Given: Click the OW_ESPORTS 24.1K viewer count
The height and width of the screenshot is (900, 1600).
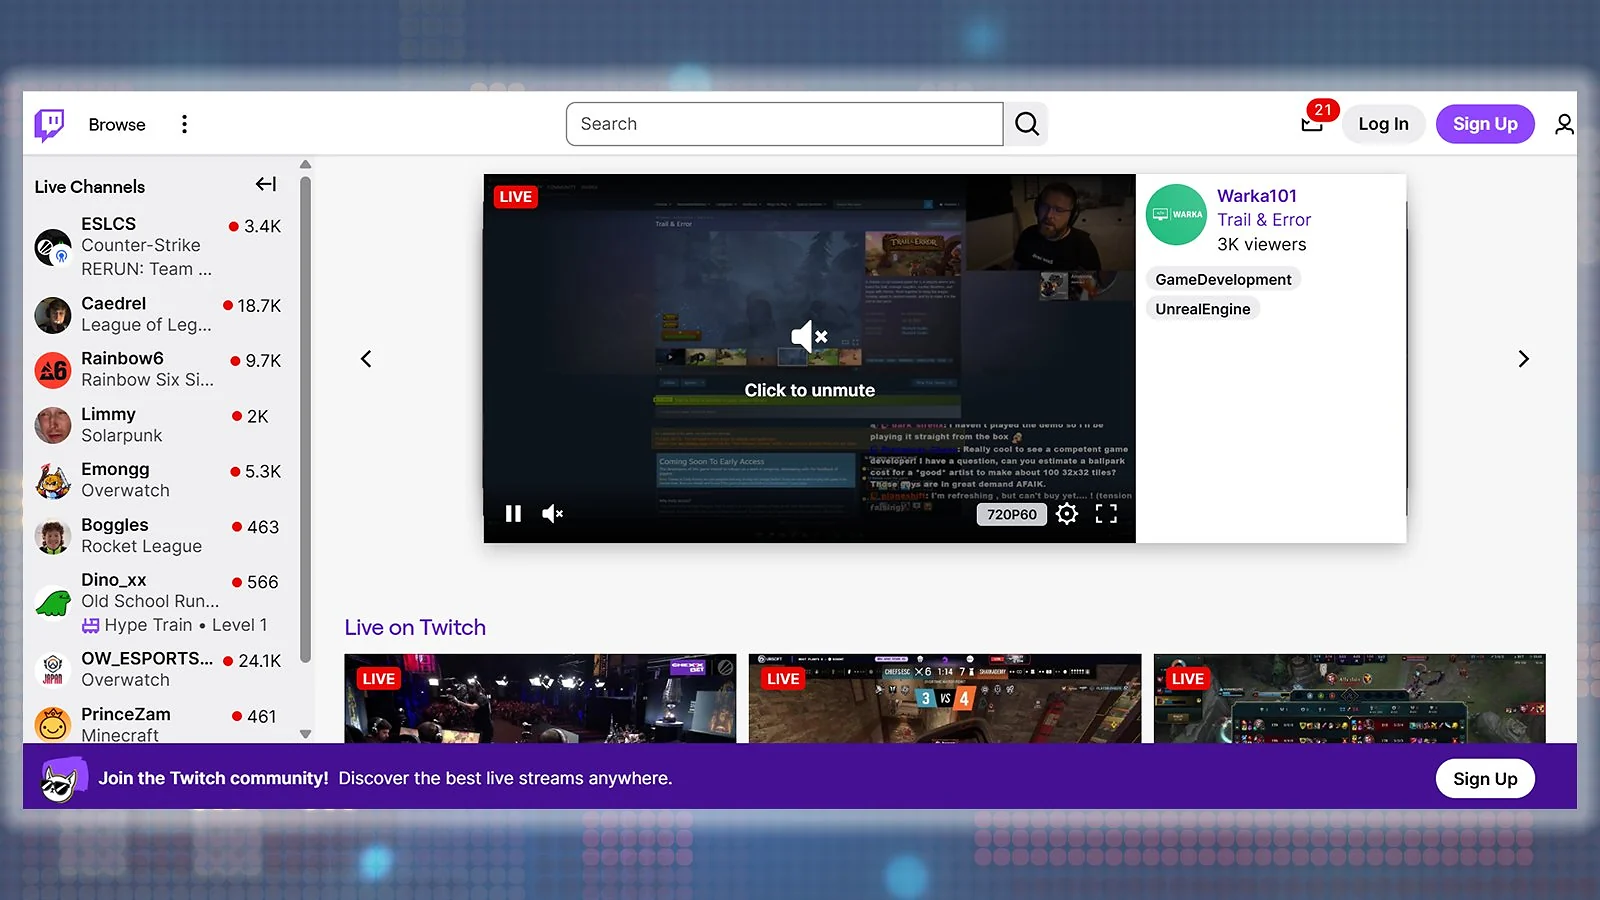Looking at the screenshot, I should coord(252,661).
